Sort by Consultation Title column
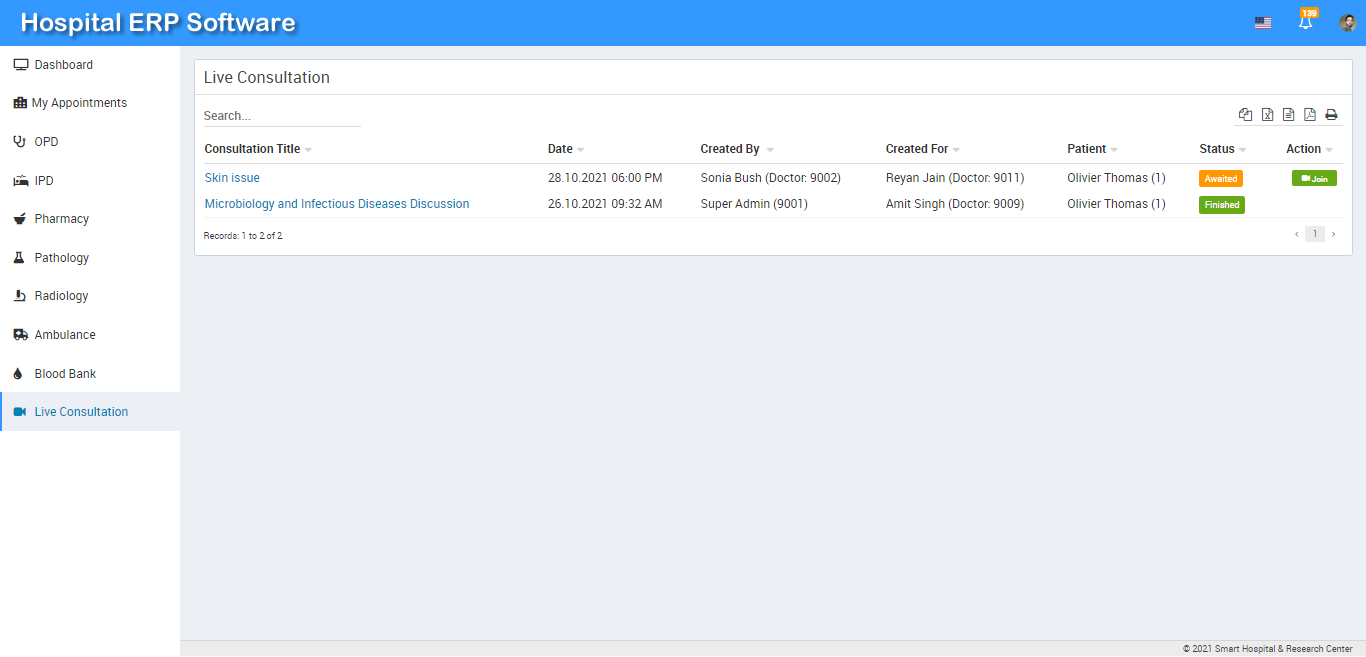1366x657 pixels. coord(253,149)
